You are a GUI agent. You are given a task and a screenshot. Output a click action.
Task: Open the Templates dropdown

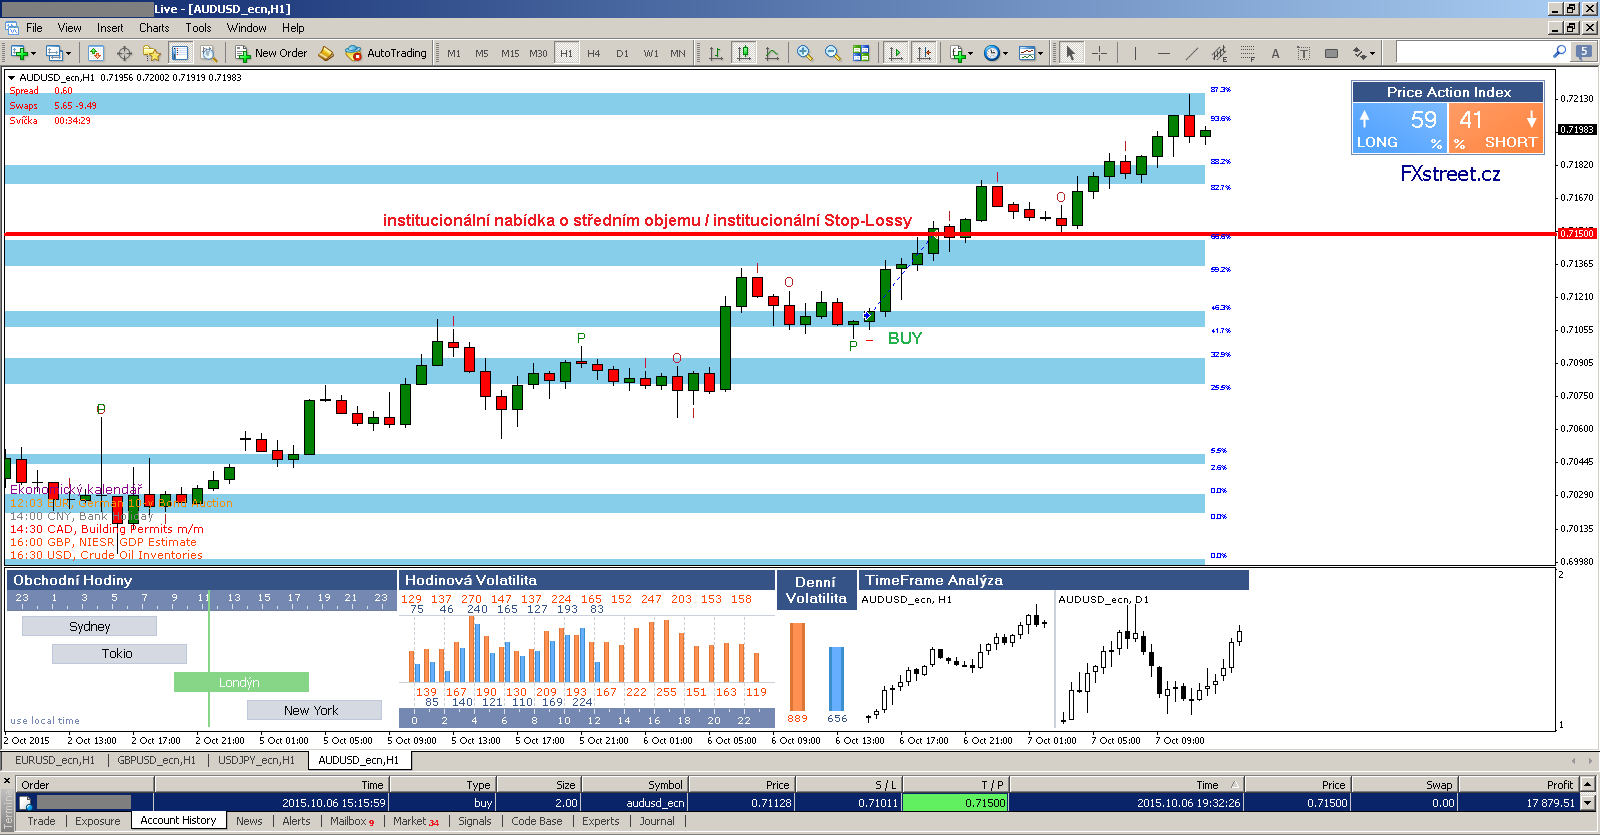click(1031, 53)
